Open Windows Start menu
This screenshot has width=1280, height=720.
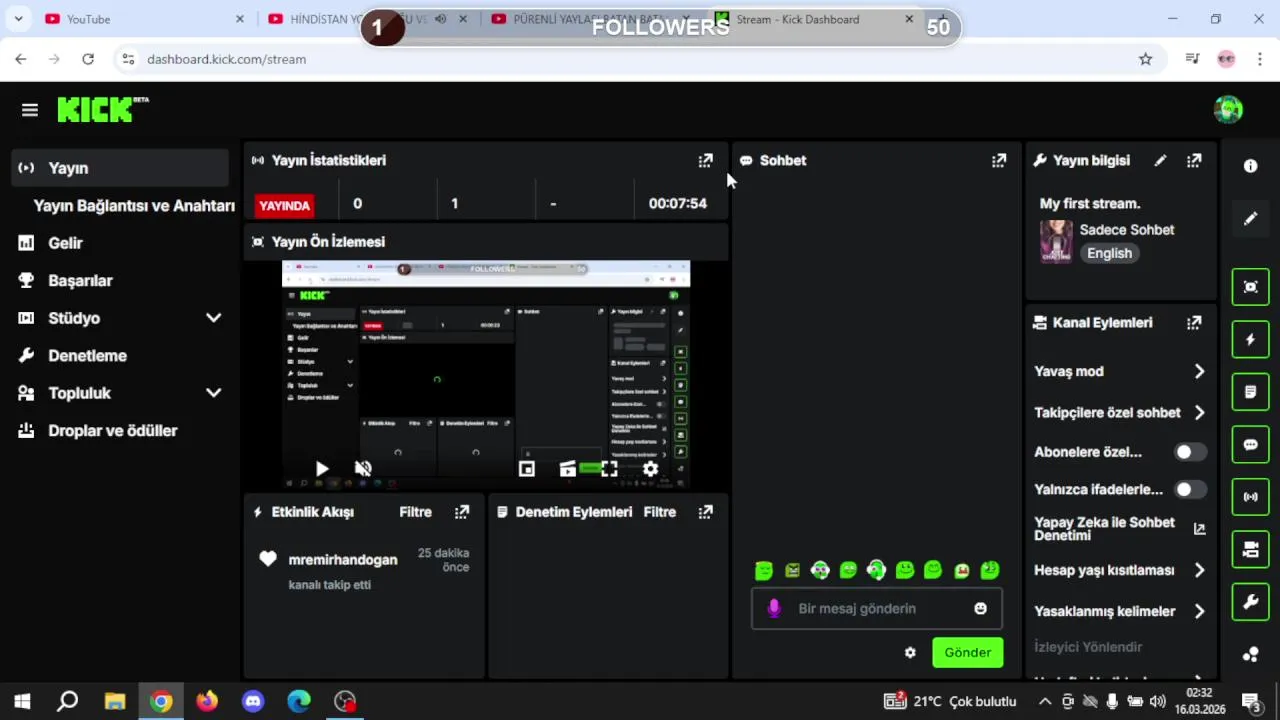pyautogui.click(x=22, y=701)
